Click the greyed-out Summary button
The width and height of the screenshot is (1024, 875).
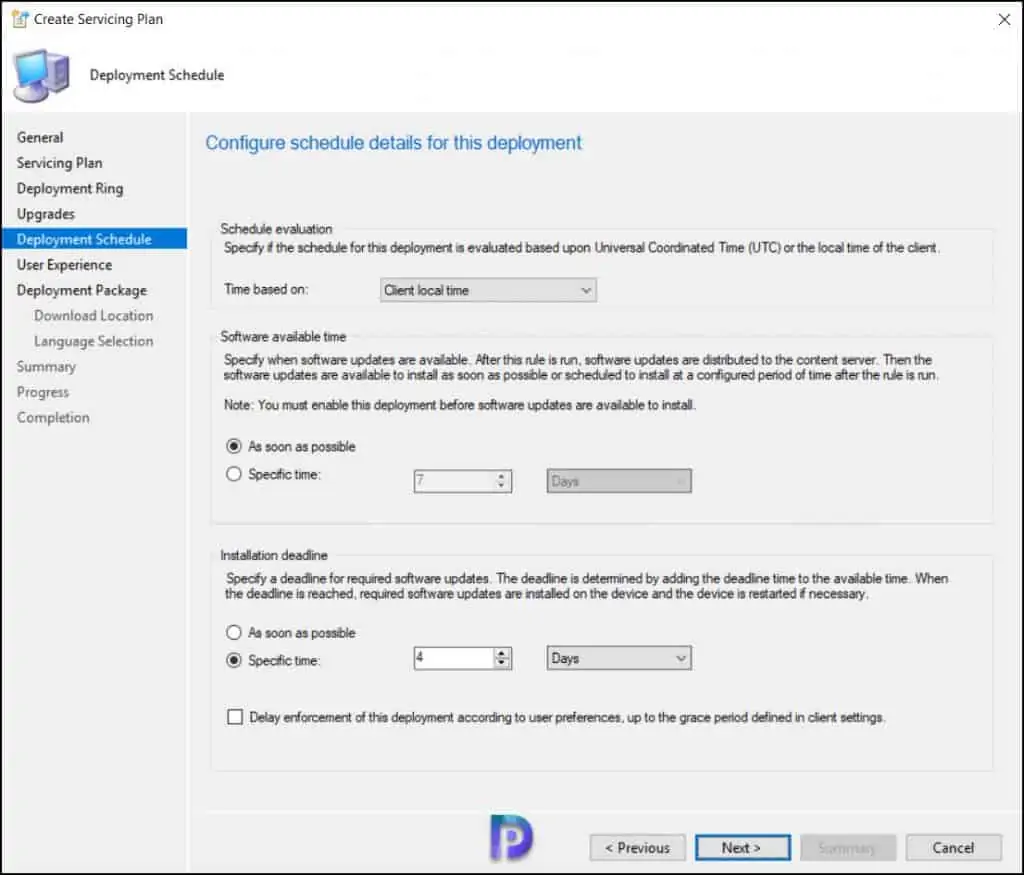pyautogui.click(x=848, y=848)
